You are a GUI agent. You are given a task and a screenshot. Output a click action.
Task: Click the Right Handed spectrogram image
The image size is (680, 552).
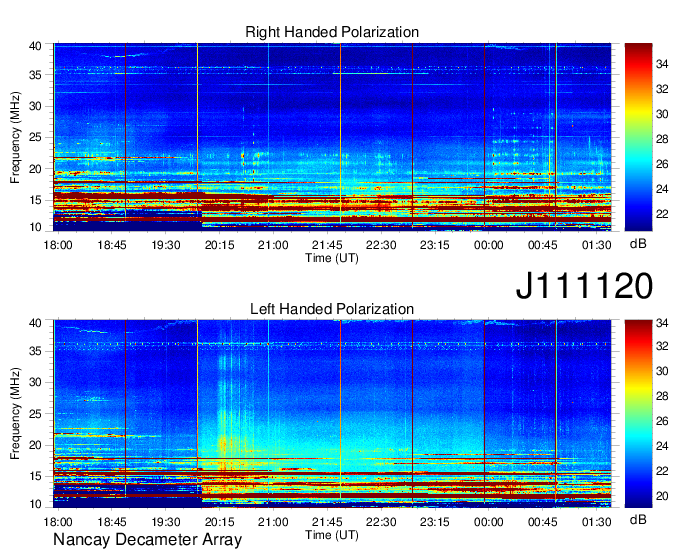tap(332, 137)
